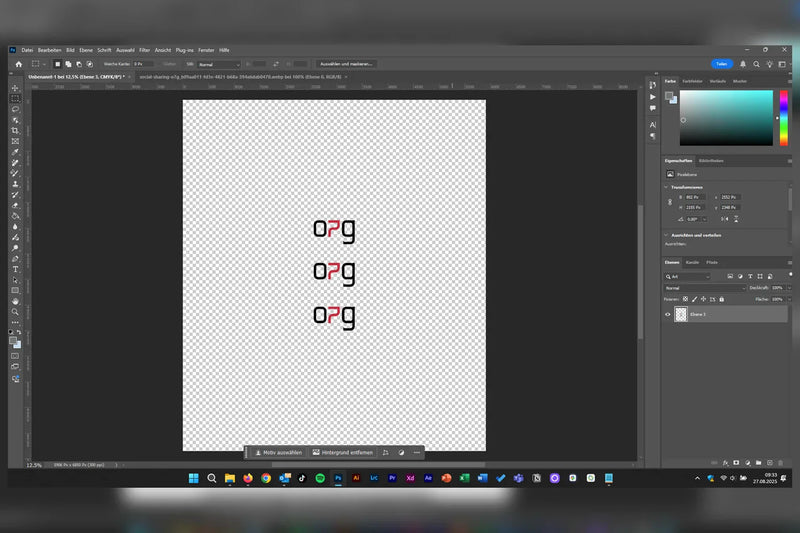Open the layer blend mode dropdown

(704, 288)
